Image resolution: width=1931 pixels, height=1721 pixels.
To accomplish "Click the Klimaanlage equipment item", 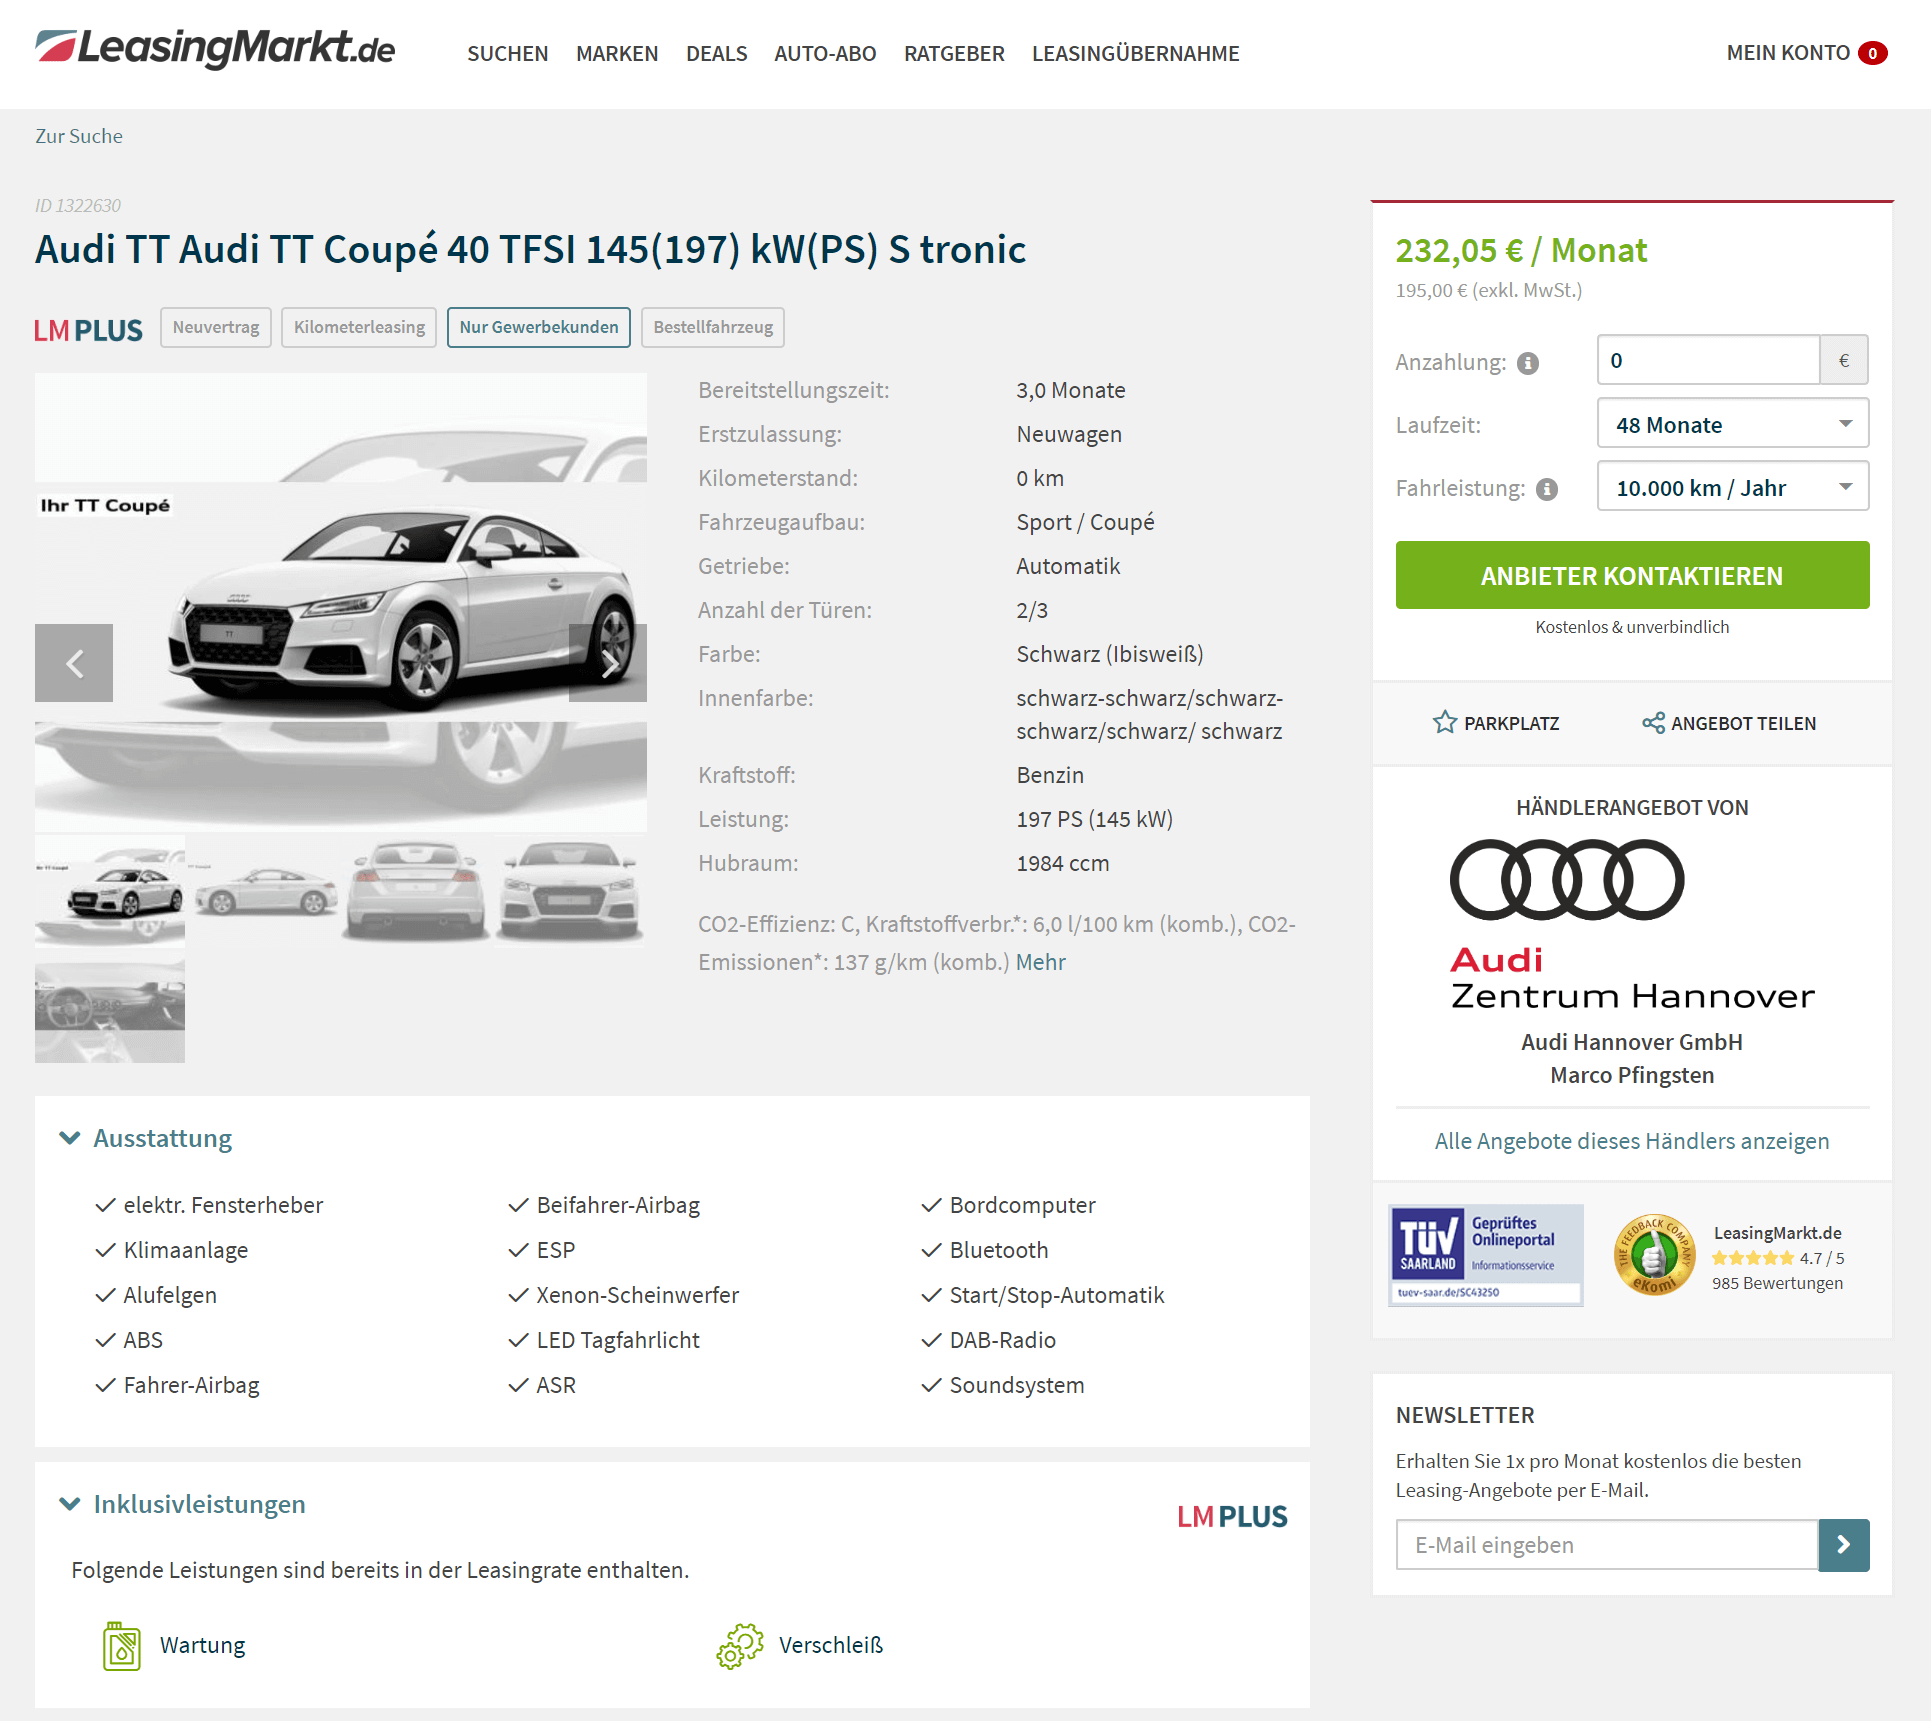I will [186, 1250].
